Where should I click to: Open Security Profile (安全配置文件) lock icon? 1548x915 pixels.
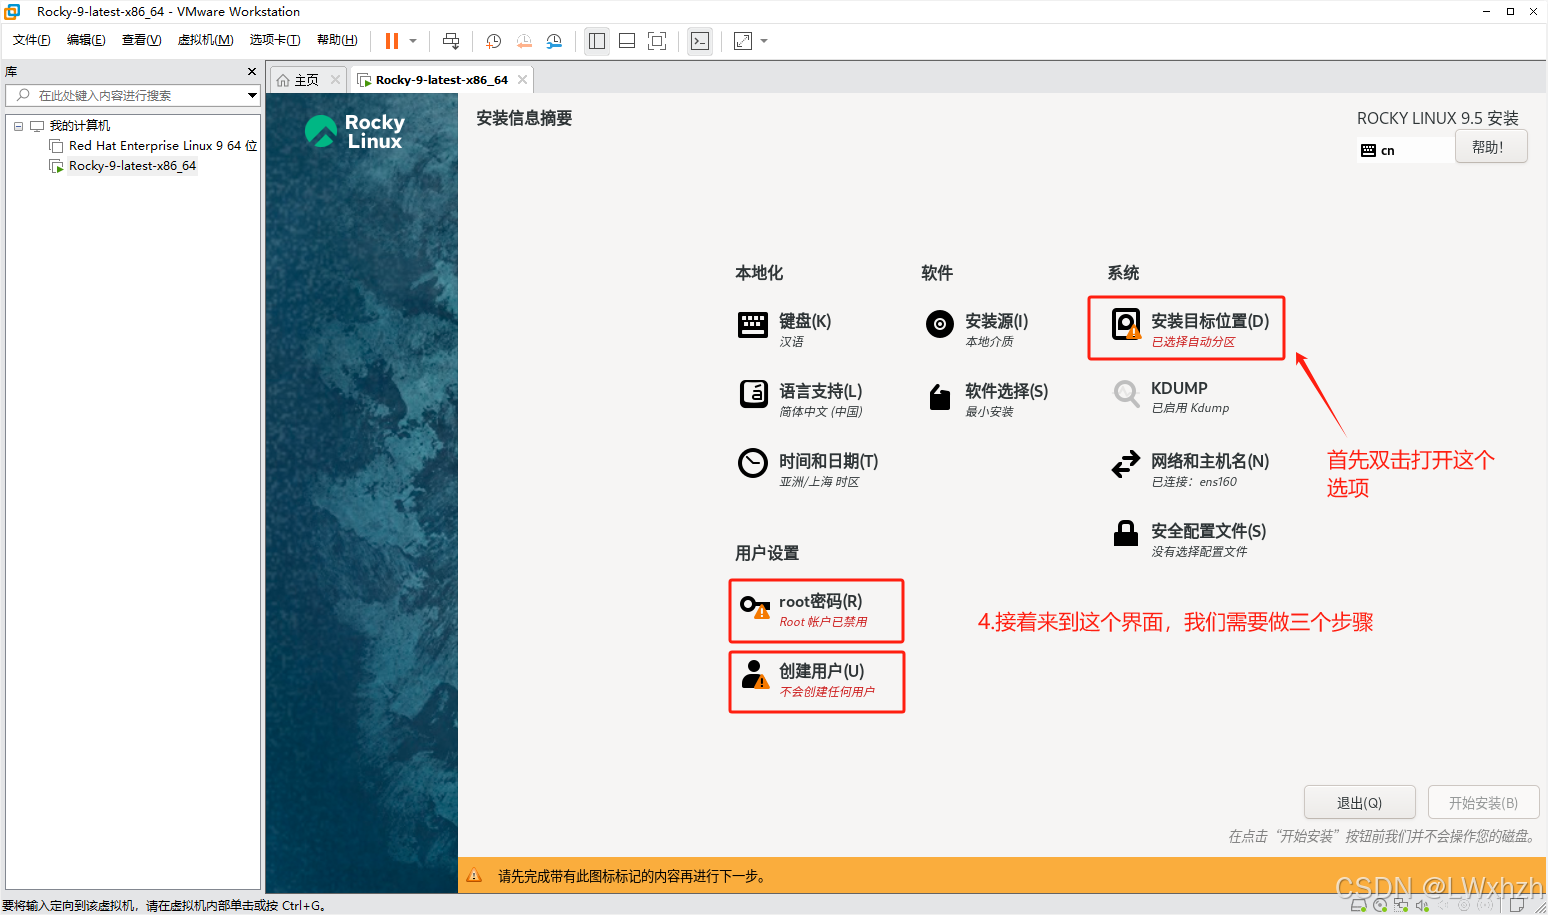1126,533
